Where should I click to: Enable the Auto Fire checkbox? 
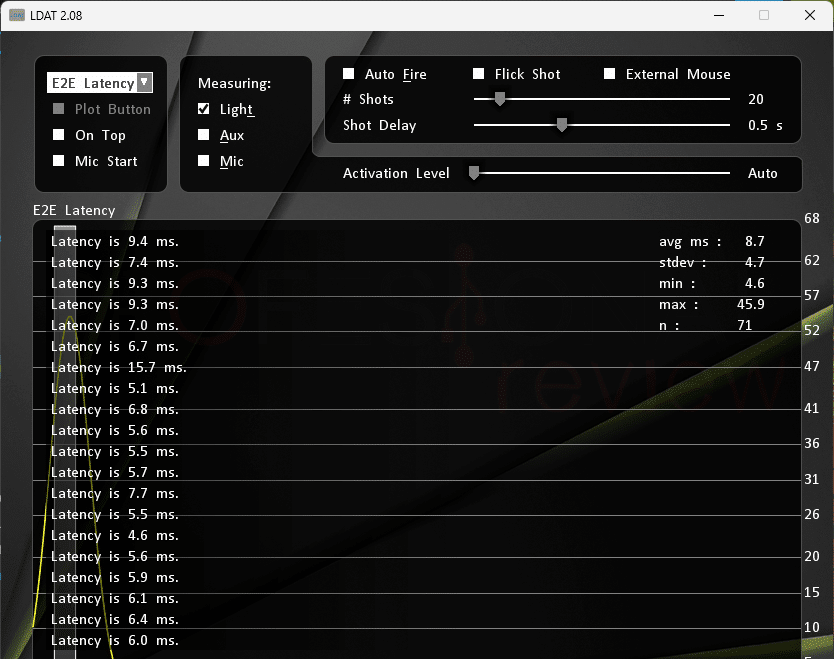pos(348,73)
